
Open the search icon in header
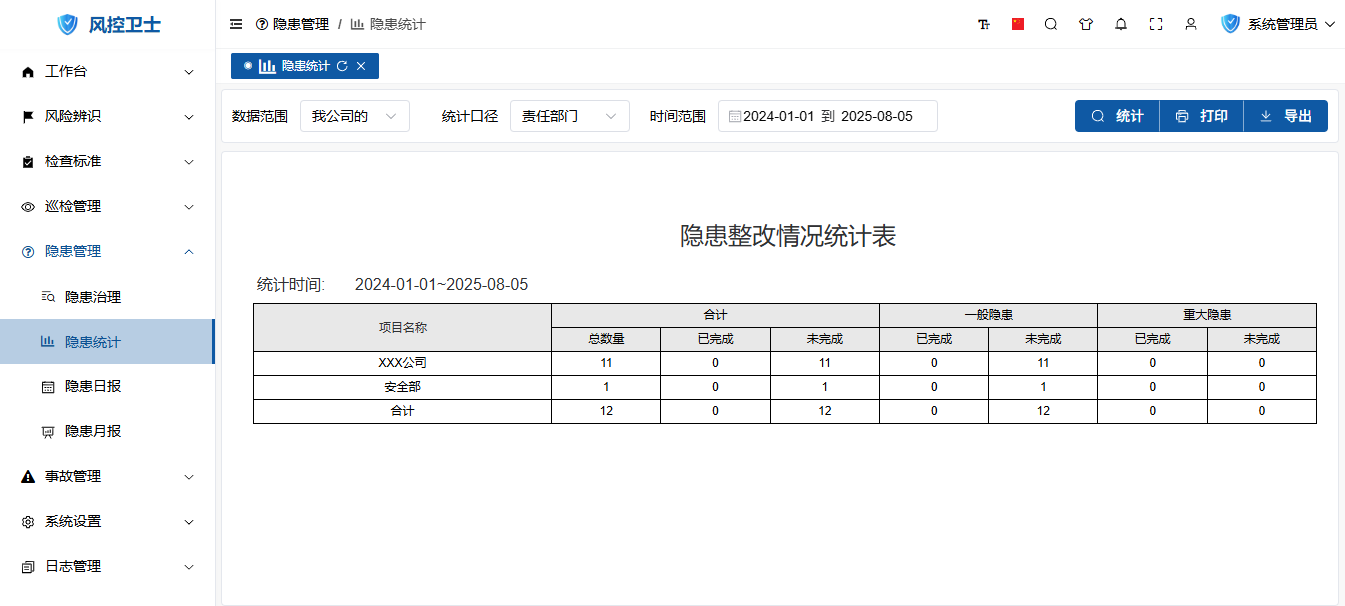1051,24
